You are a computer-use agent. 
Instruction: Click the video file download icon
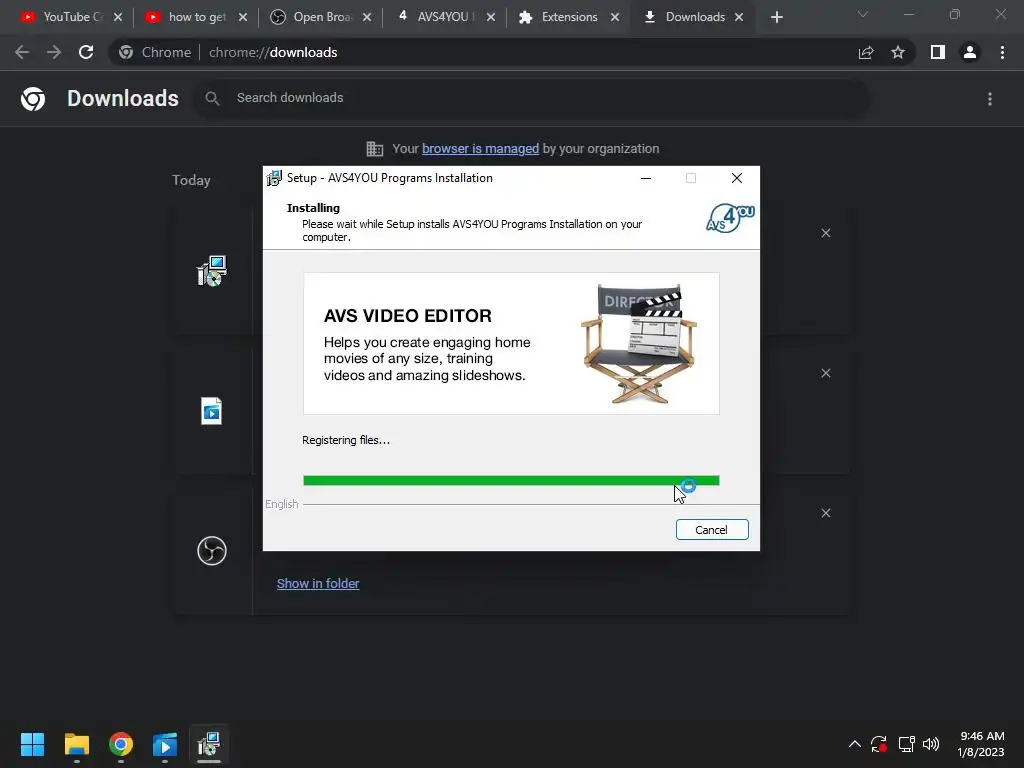point(212,411)
